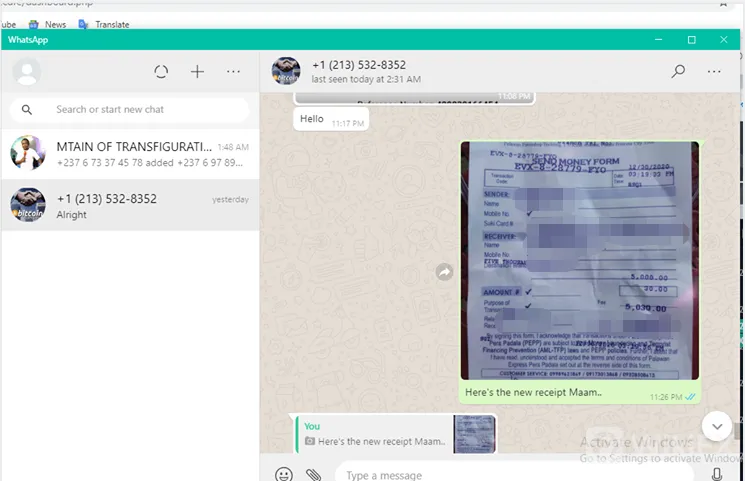Click the search magnifier in sidebar
Image resolution: width=745 pixels, height=481 pixels.
tap(27, 110)
